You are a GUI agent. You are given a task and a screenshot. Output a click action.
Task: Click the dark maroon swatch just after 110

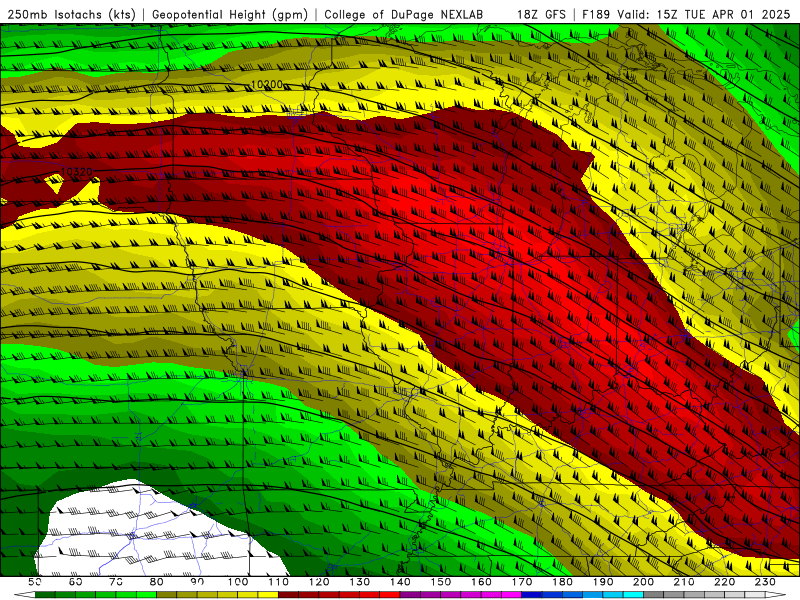[288, 595]
